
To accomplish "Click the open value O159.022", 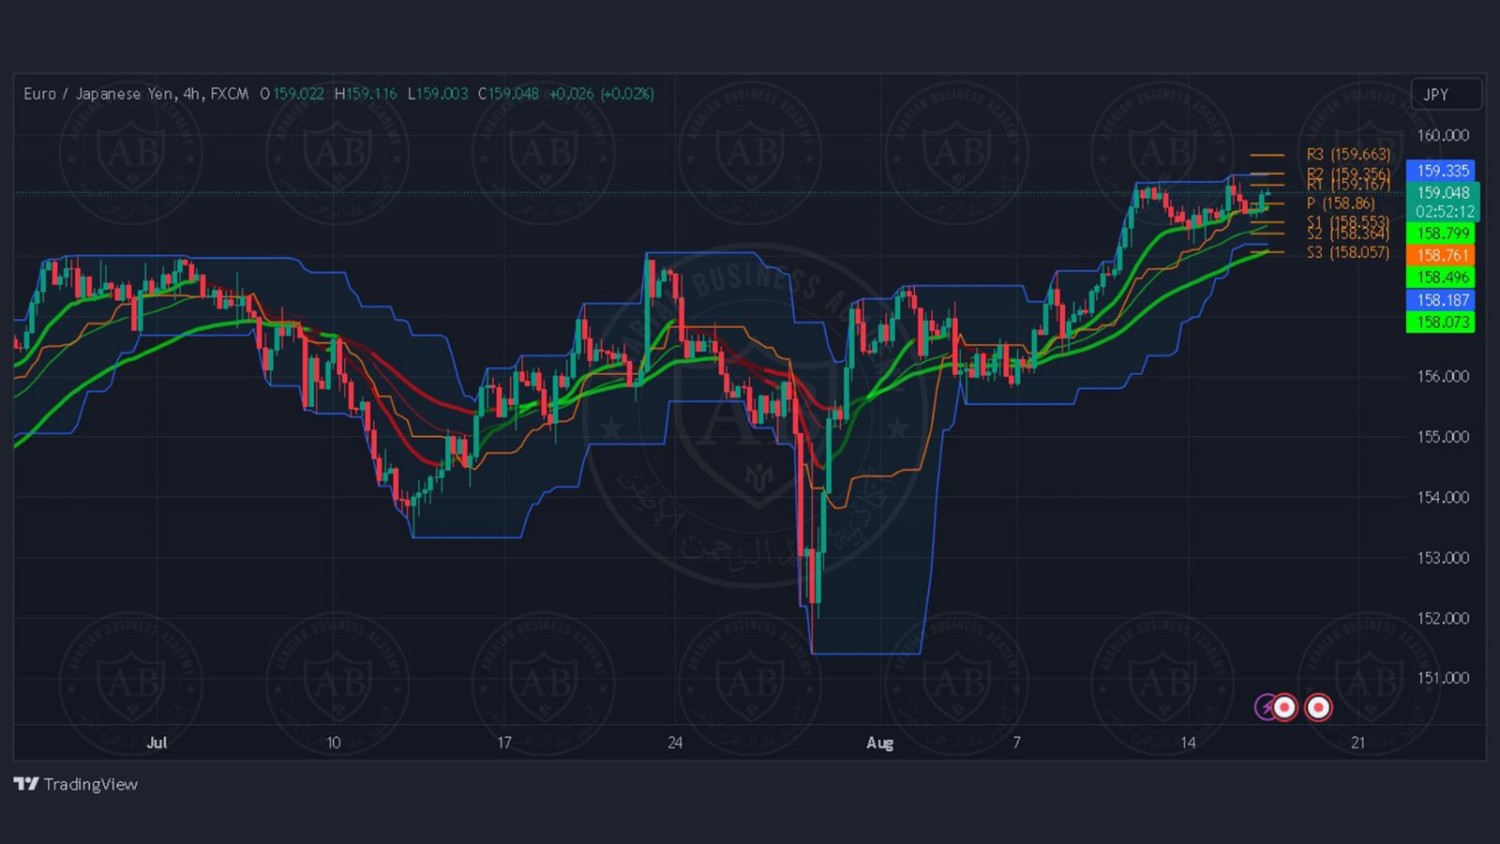I will pyautogui.click(x=292, y=94).
